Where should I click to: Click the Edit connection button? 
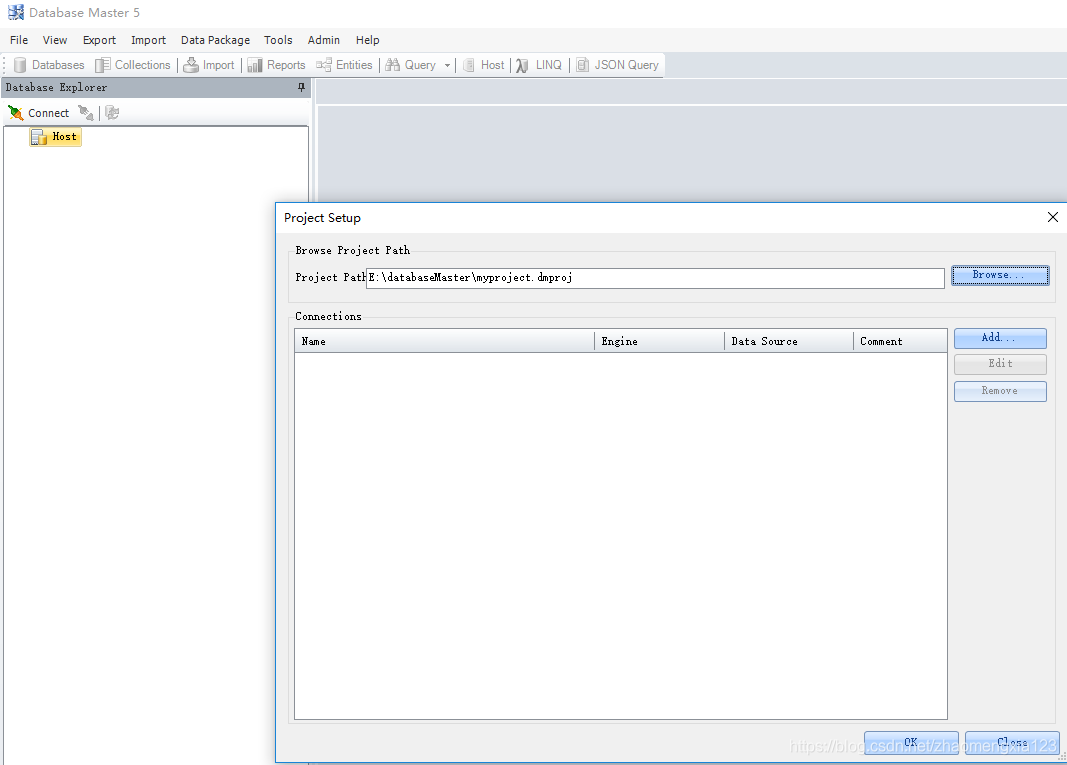click(1000, 364)
